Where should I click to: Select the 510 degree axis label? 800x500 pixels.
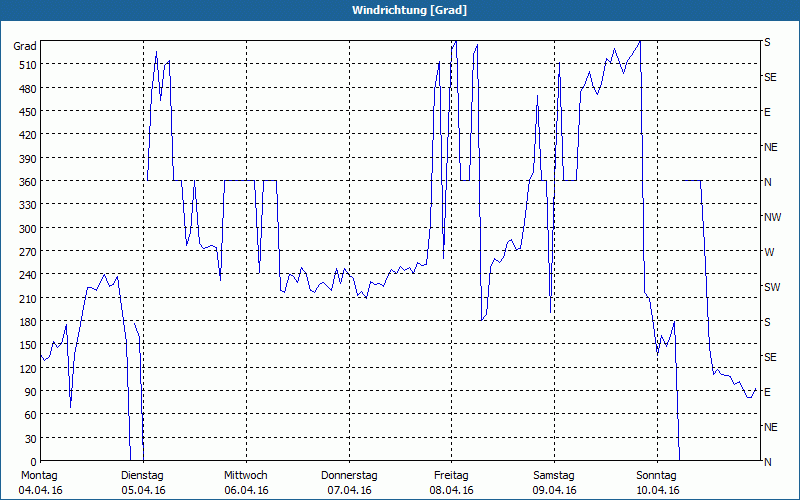28,65
